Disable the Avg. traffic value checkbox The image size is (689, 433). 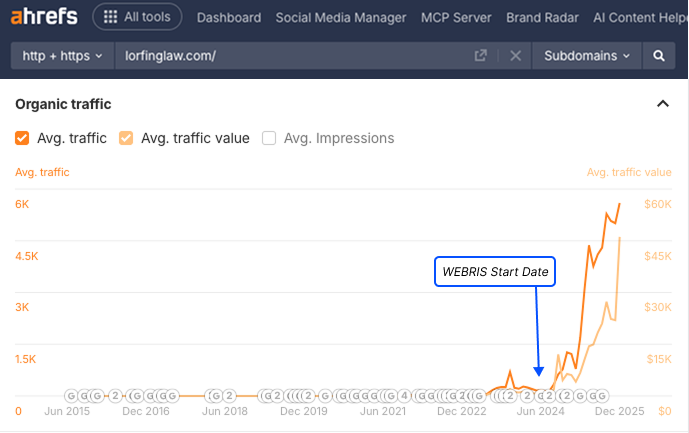click(126, 138)
